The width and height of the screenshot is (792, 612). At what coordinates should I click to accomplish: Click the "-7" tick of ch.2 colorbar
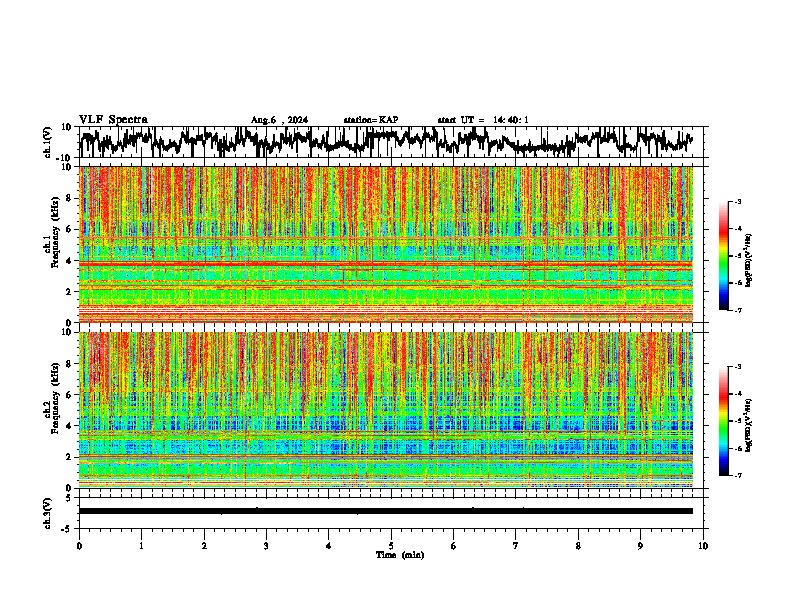(x=738, y=475)
